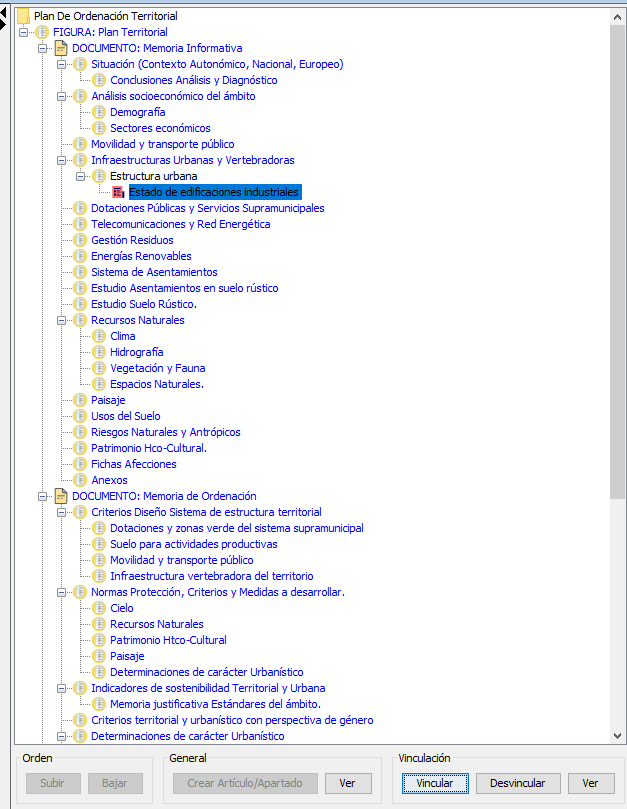Select Dotaciones Públicas y Servicios Supramunicipales
The height and width of the screenshot is (809, 627).
[x=207, y=208]
